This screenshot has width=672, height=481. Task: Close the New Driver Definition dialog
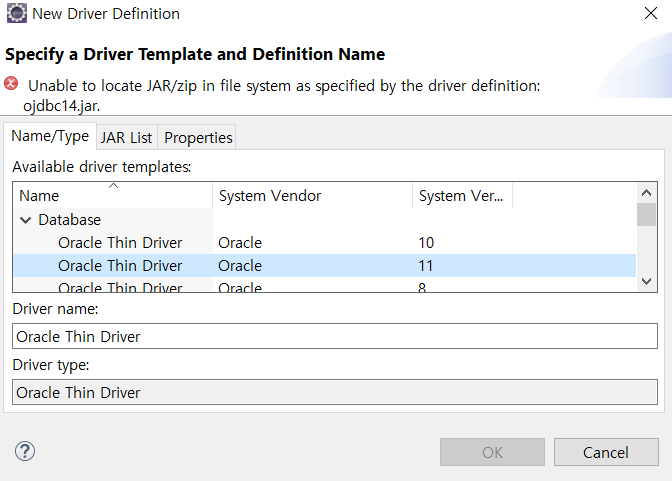(x=651, y=13)
